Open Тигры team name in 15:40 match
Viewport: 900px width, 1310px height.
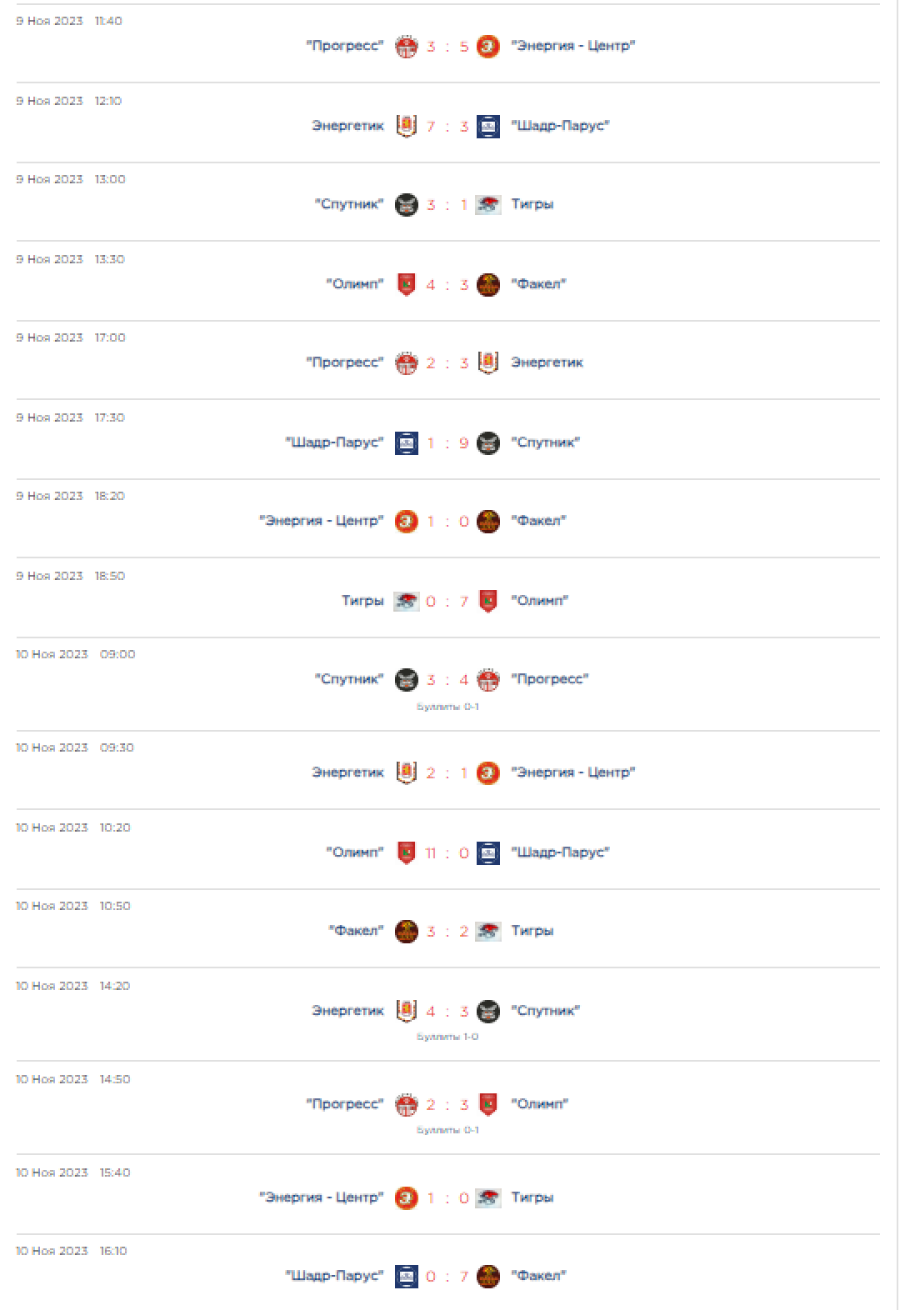(x=532, y=1198)
